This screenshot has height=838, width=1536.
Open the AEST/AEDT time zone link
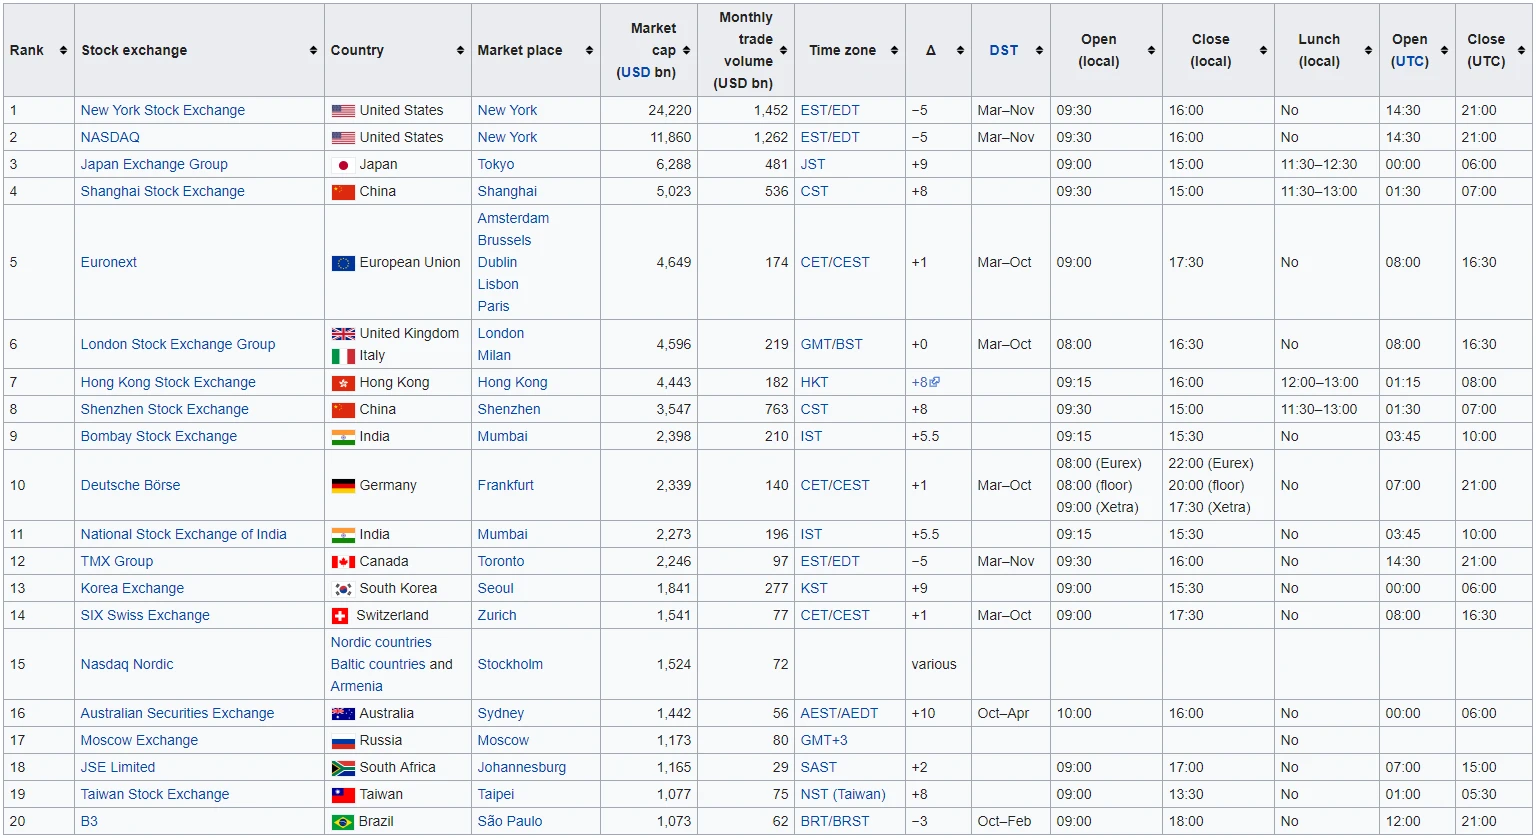pos(839,713)
